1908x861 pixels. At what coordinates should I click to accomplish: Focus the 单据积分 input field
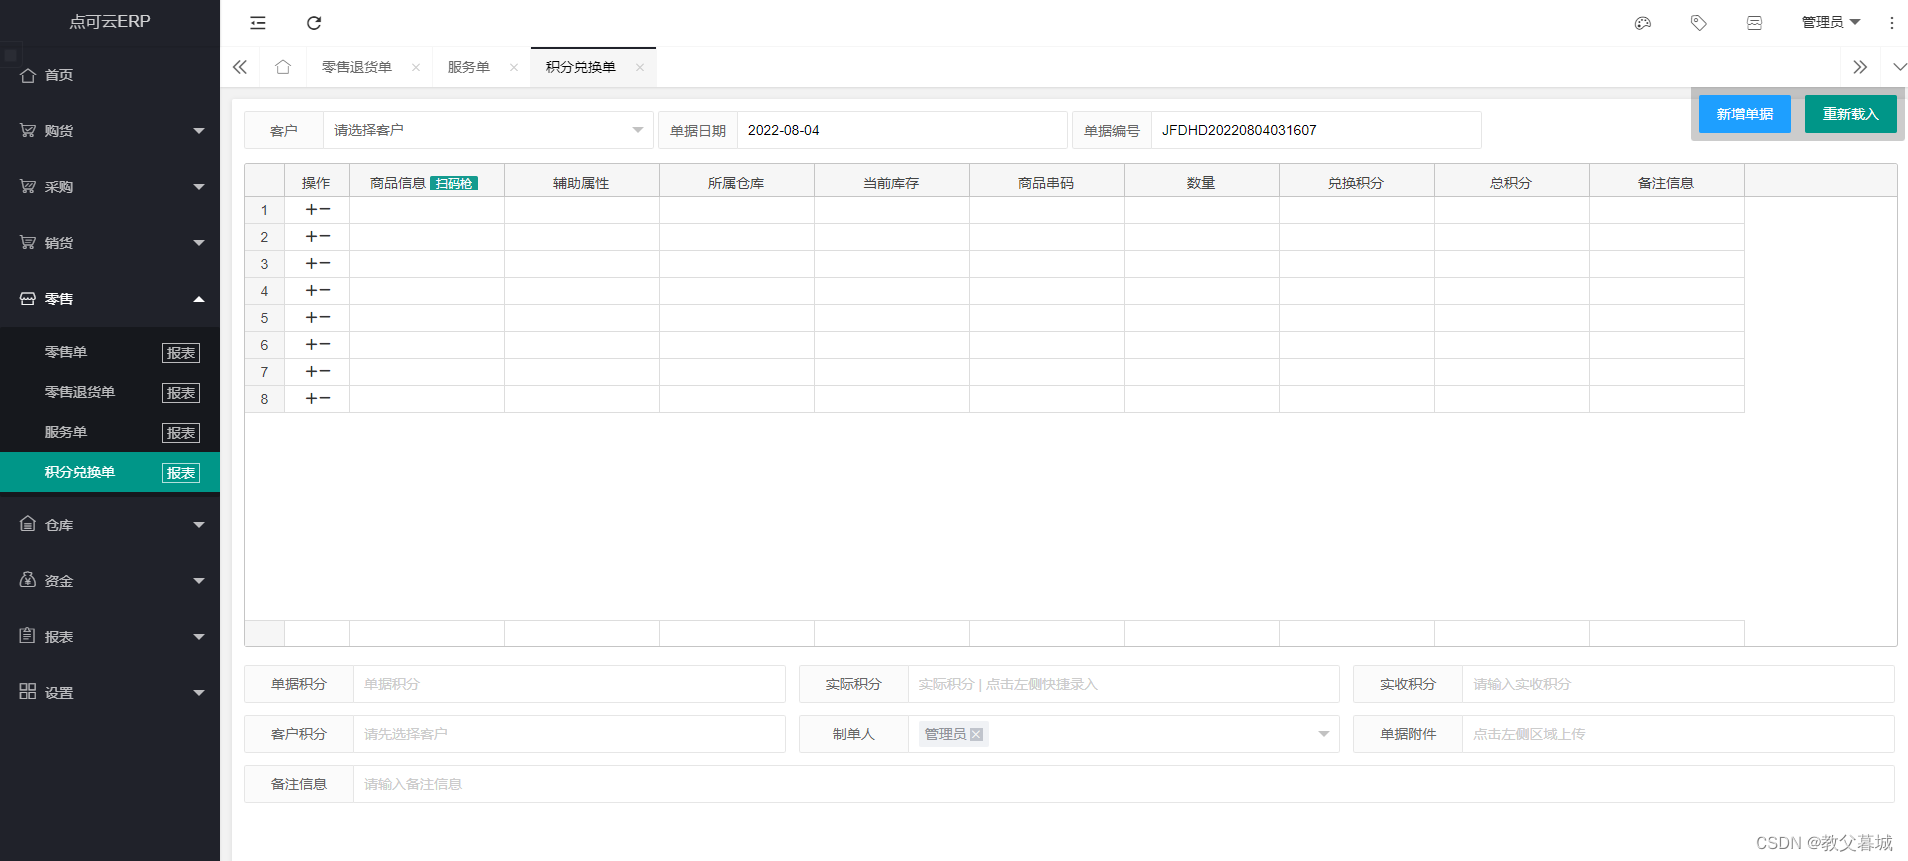pos(569,684)
